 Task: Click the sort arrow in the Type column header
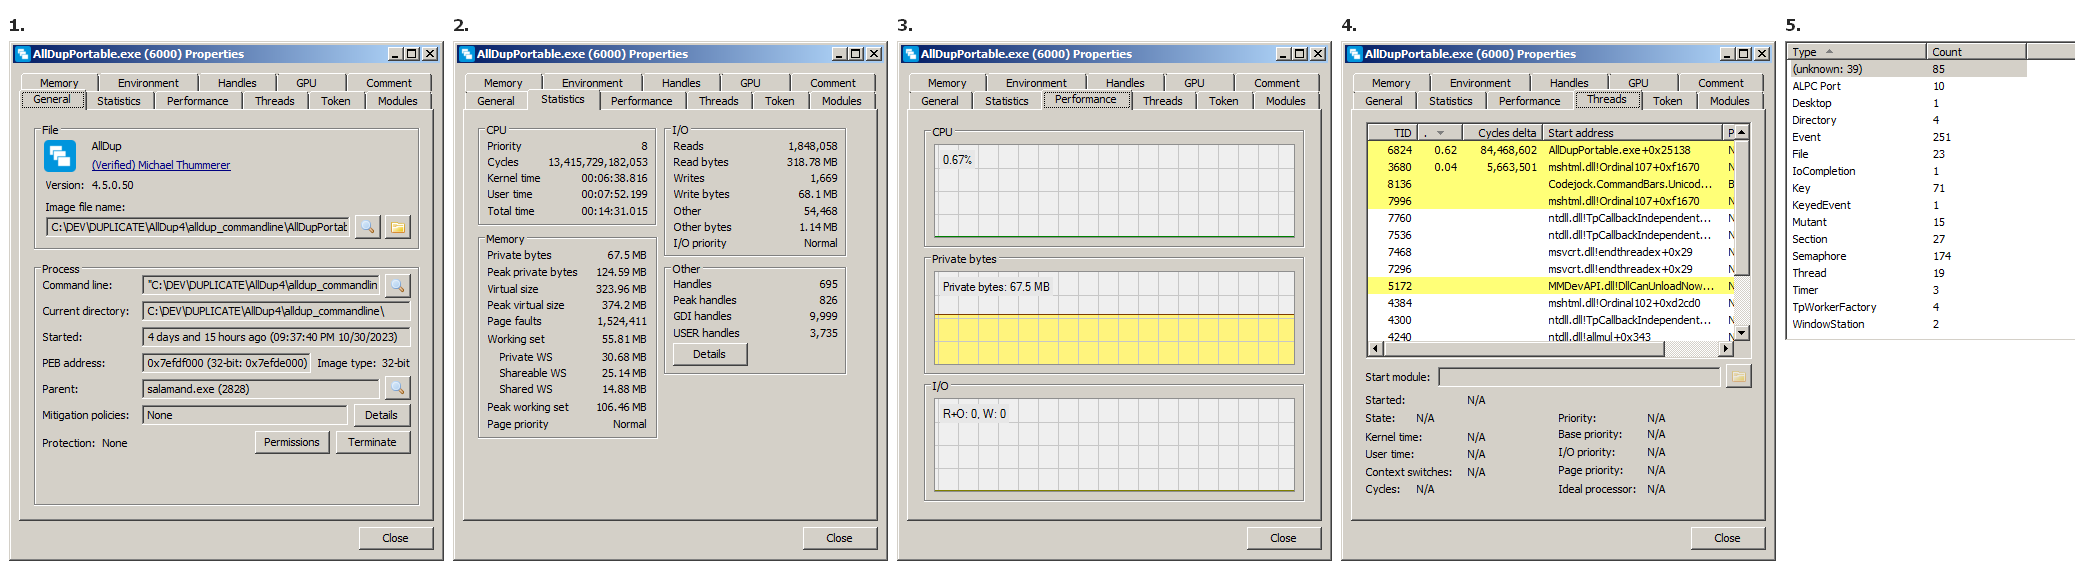tap(1829, 52)
